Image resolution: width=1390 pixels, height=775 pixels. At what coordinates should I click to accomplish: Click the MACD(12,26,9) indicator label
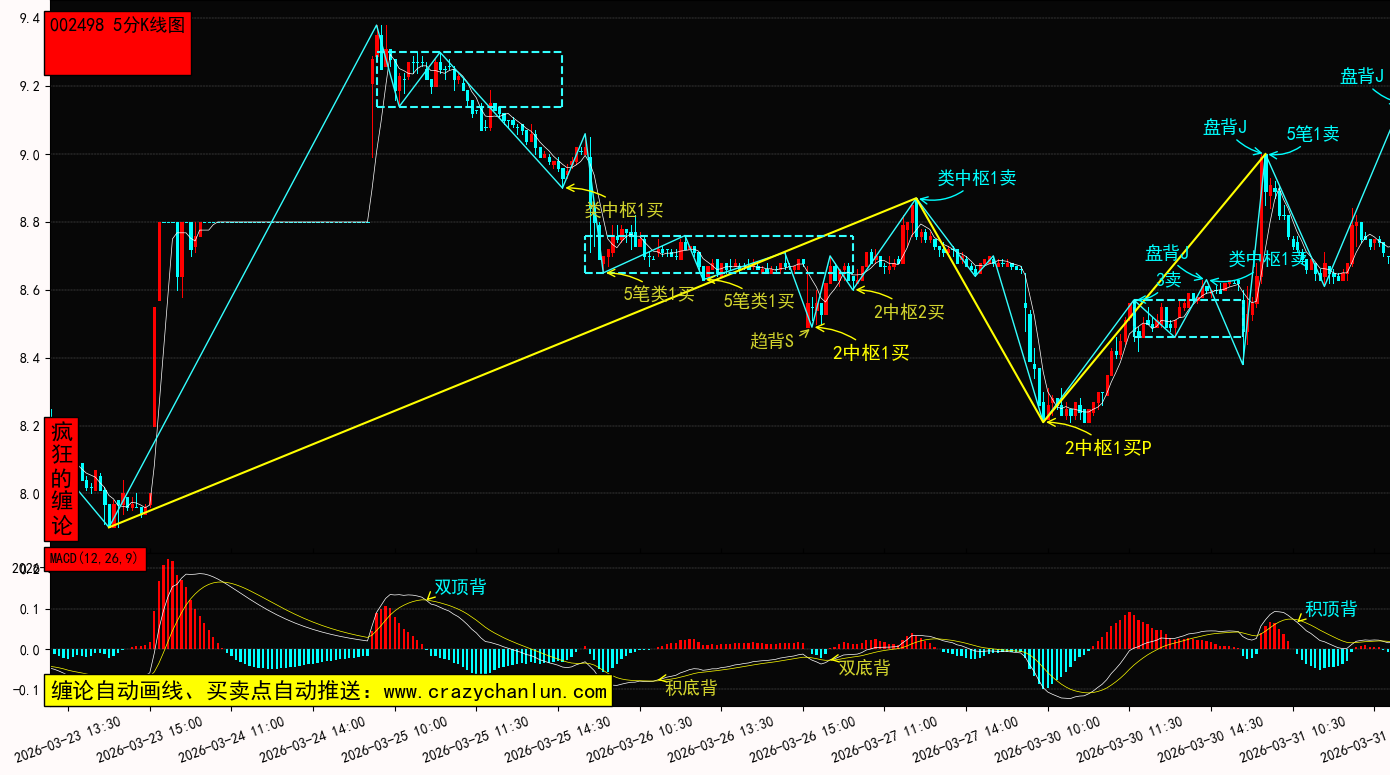(x=95, y=559)
